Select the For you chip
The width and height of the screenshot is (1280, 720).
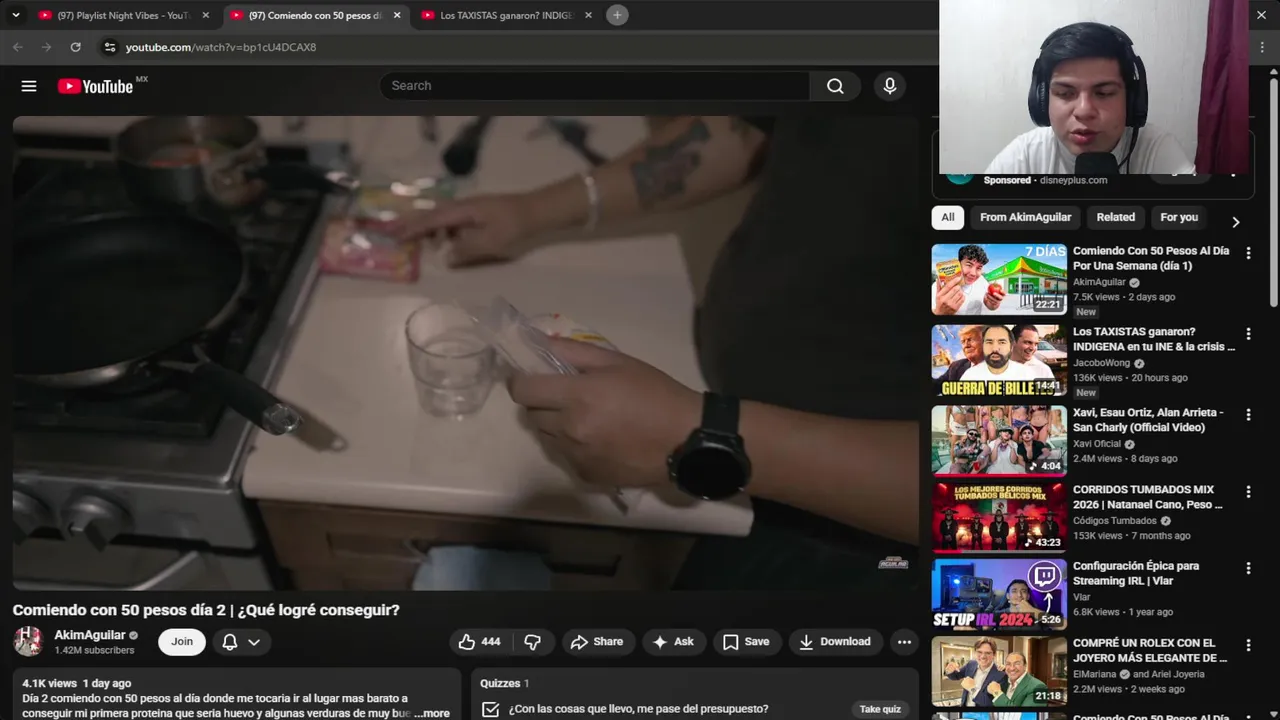[x=1179, y=217]
